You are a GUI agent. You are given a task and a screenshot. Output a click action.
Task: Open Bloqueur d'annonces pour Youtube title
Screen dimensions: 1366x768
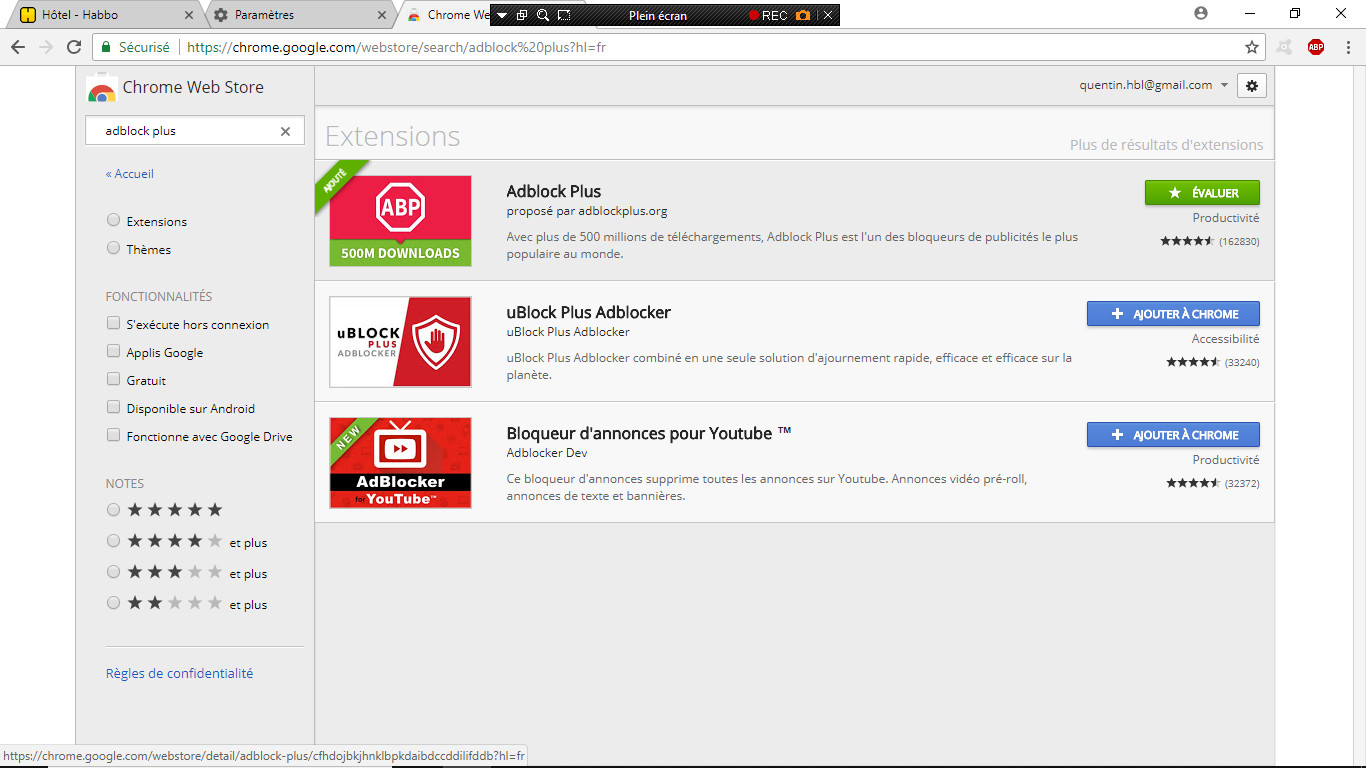[649, 433]
